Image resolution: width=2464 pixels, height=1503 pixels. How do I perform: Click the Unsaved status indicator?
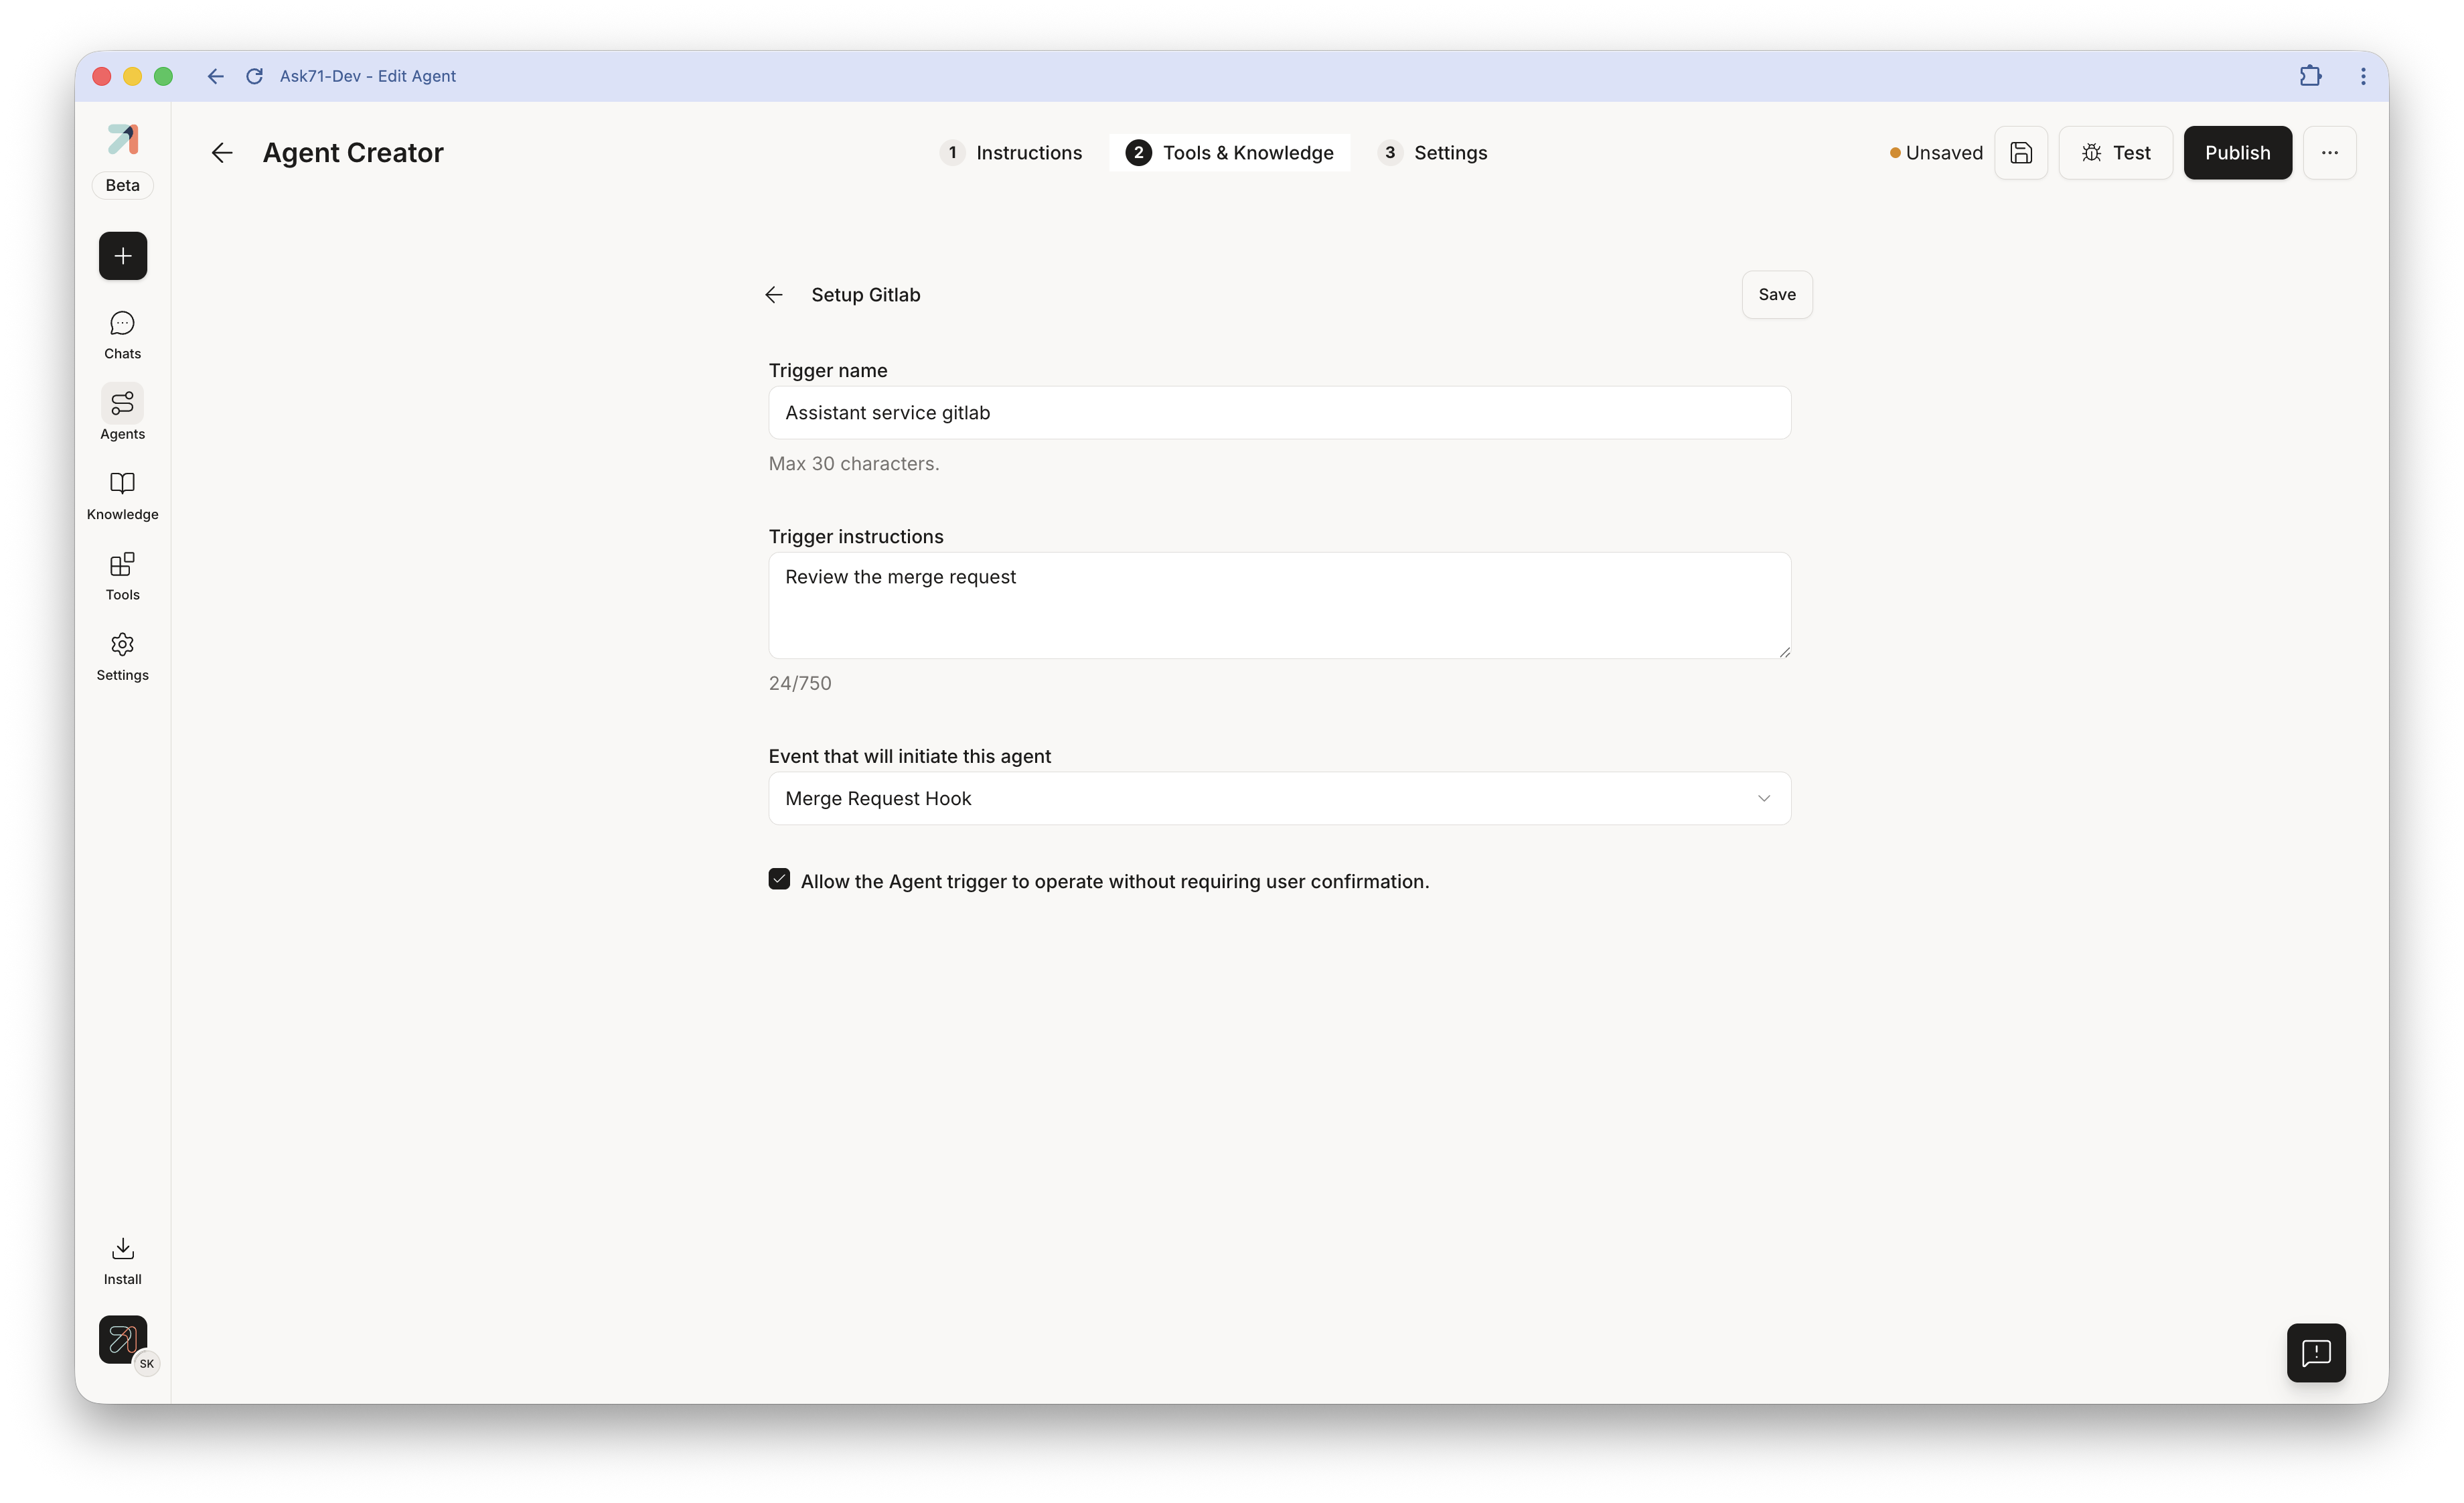click(x=1936, y=152)
